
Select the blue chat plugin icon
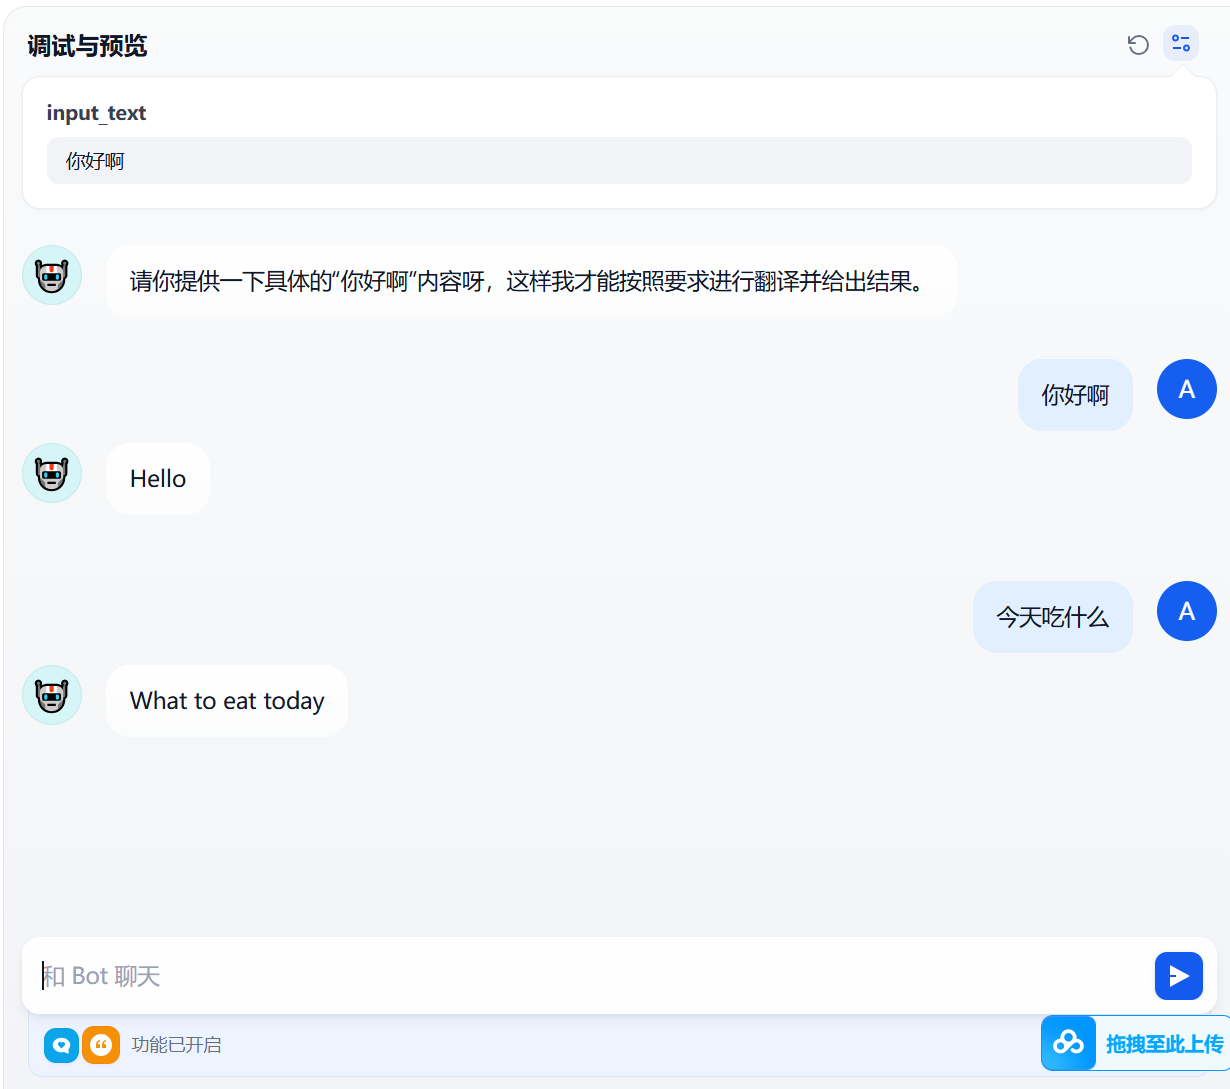(x=61, y=1045)
